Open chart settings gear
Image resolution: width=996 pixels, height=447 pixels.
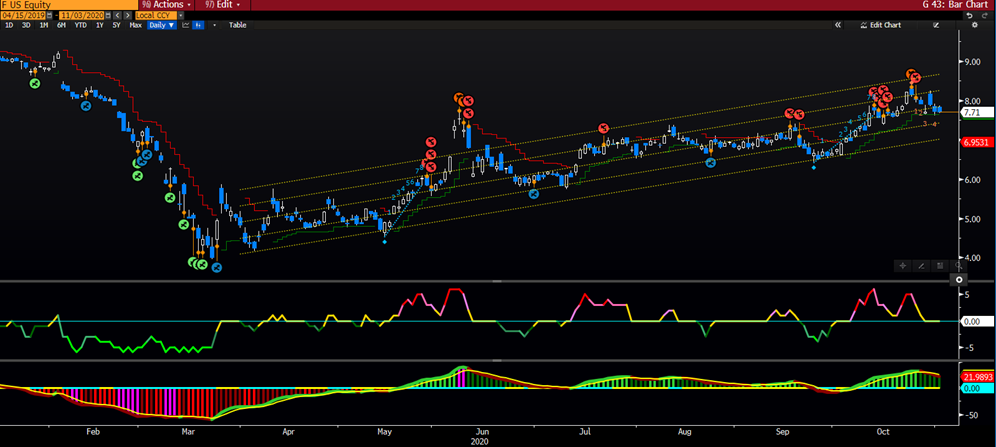coord(974,25)
